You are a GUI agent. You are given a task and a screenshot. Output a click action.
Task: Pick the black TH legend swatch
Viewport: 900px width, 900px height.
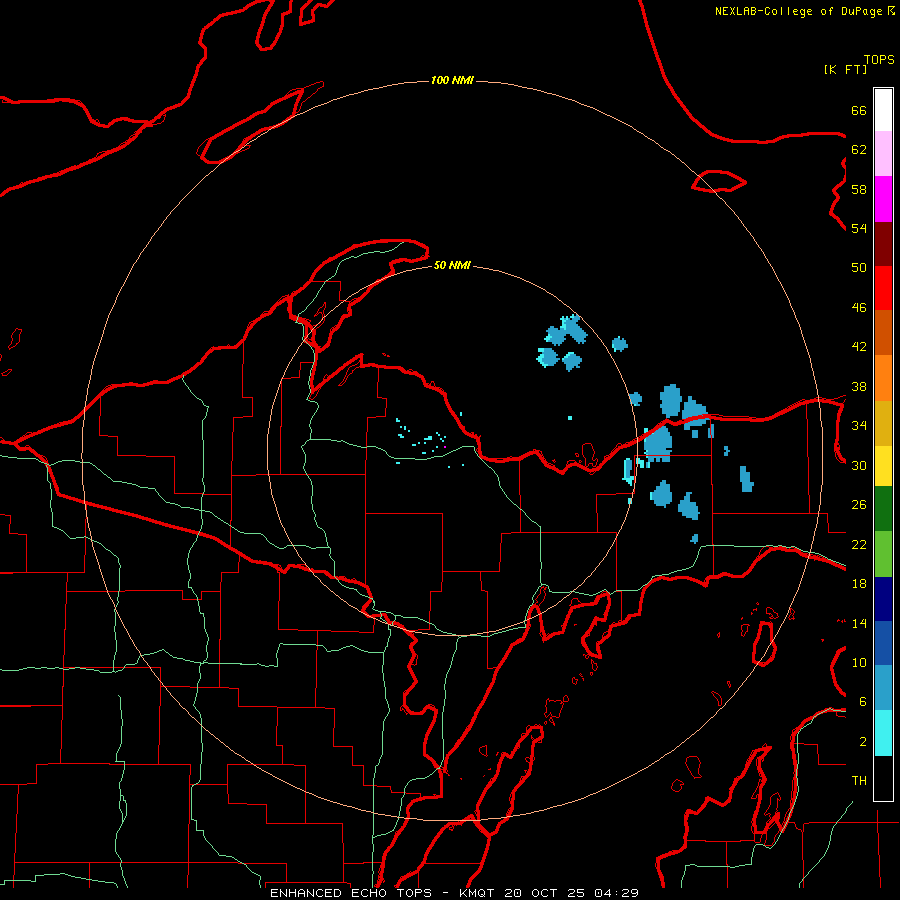pyautogui.click(x=883, y=778)
